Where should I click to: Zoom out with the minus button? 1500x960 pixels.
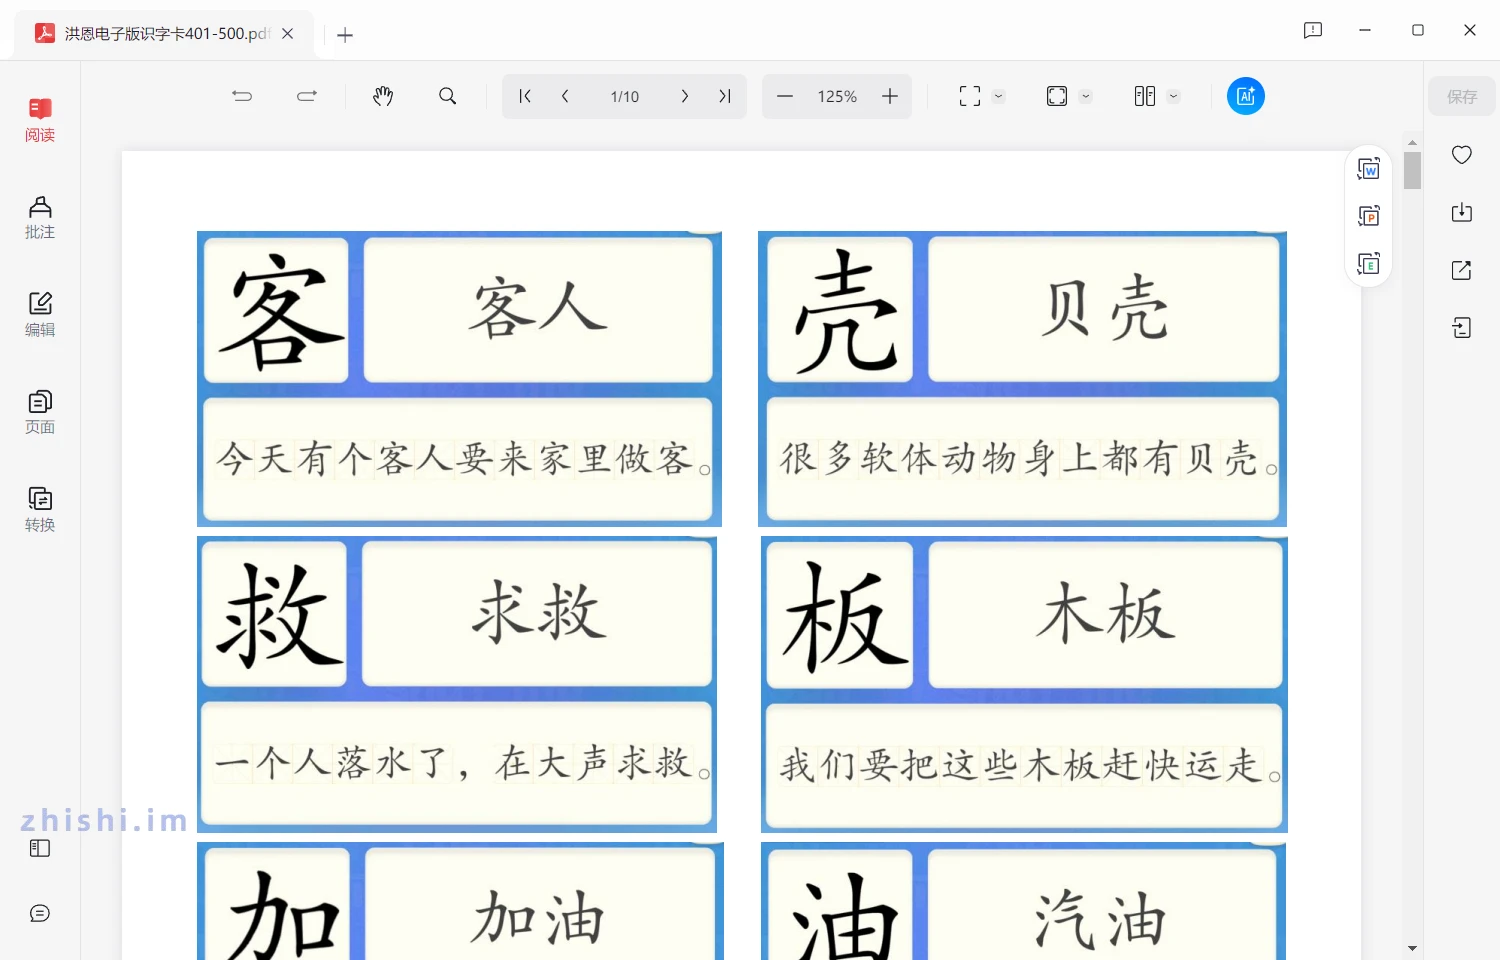(x=785, y=96)
